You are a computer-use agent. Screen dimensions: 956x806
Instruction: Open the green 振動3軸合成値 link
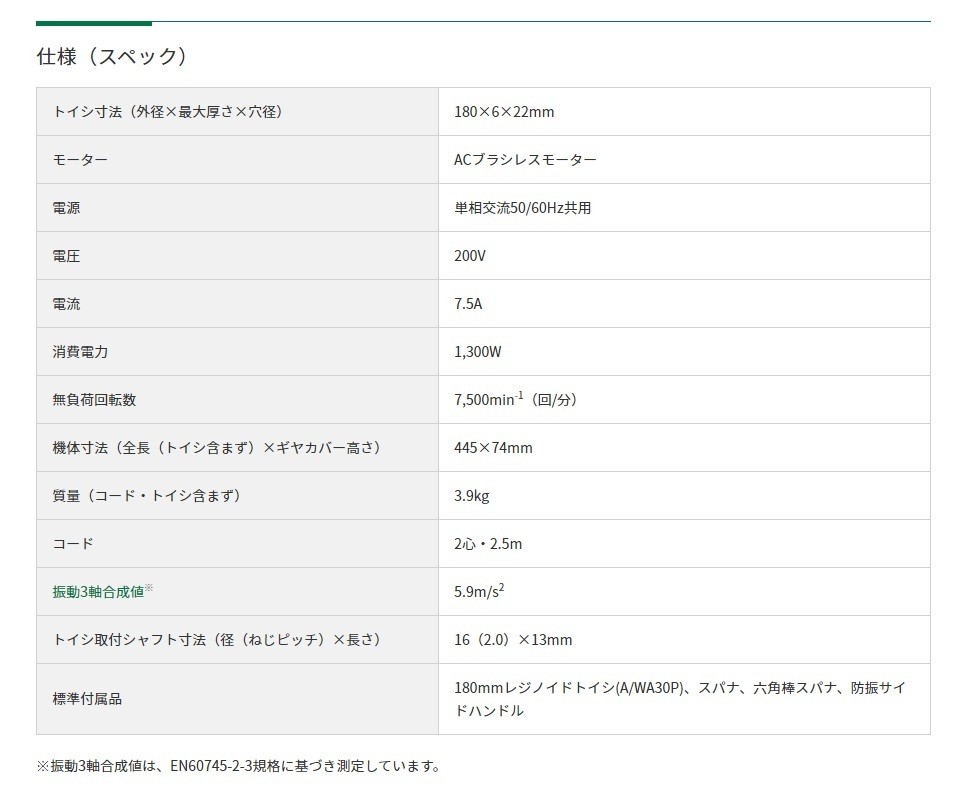pos(98,591)
